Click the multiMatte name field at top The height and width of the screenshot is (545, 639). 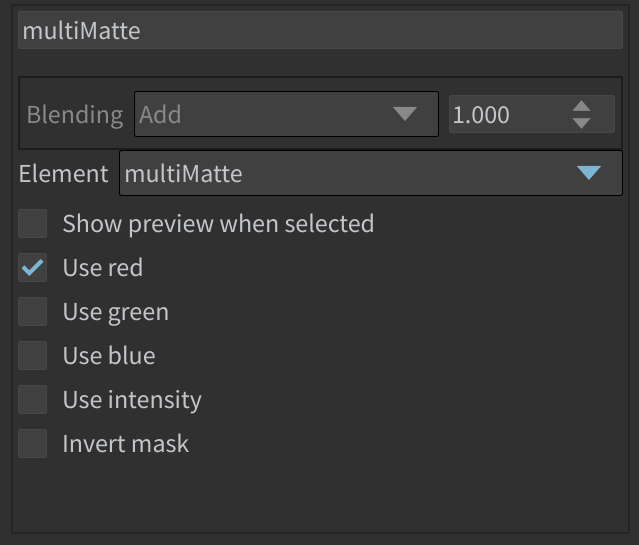click(320, 31)
